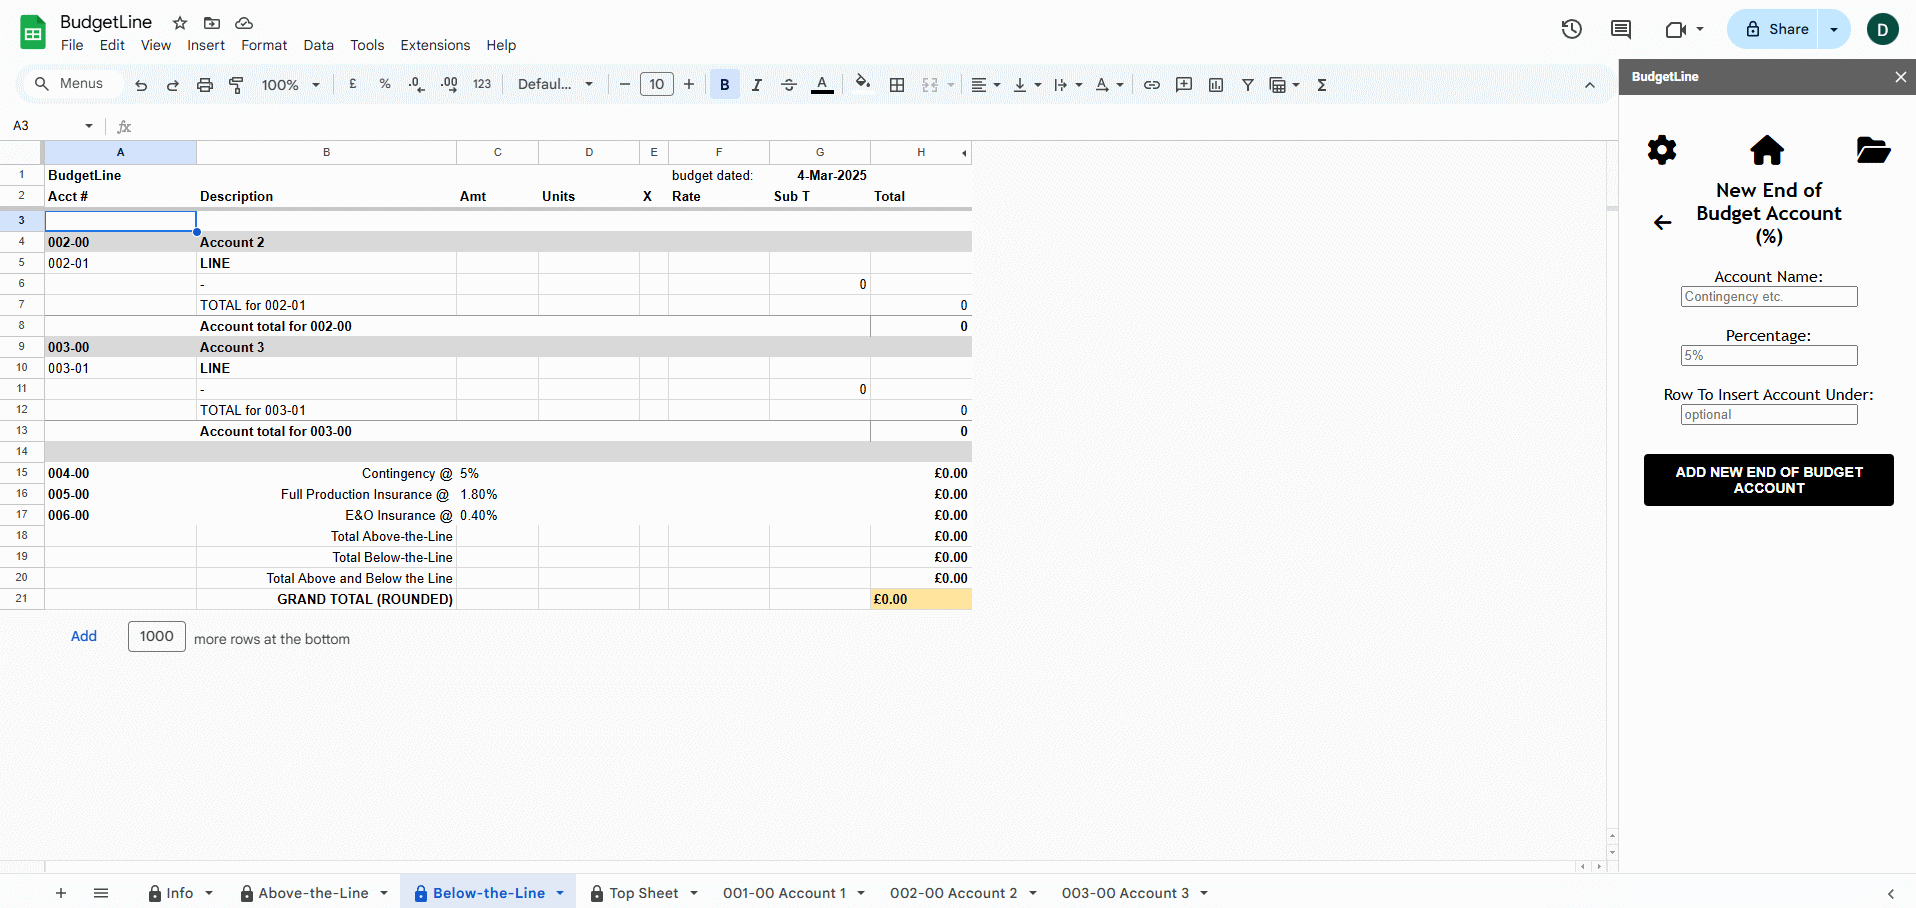This screenshot has height=908, width=1916.
Task: Open the Name box dropdown arrow
Action: coord(89,126)
